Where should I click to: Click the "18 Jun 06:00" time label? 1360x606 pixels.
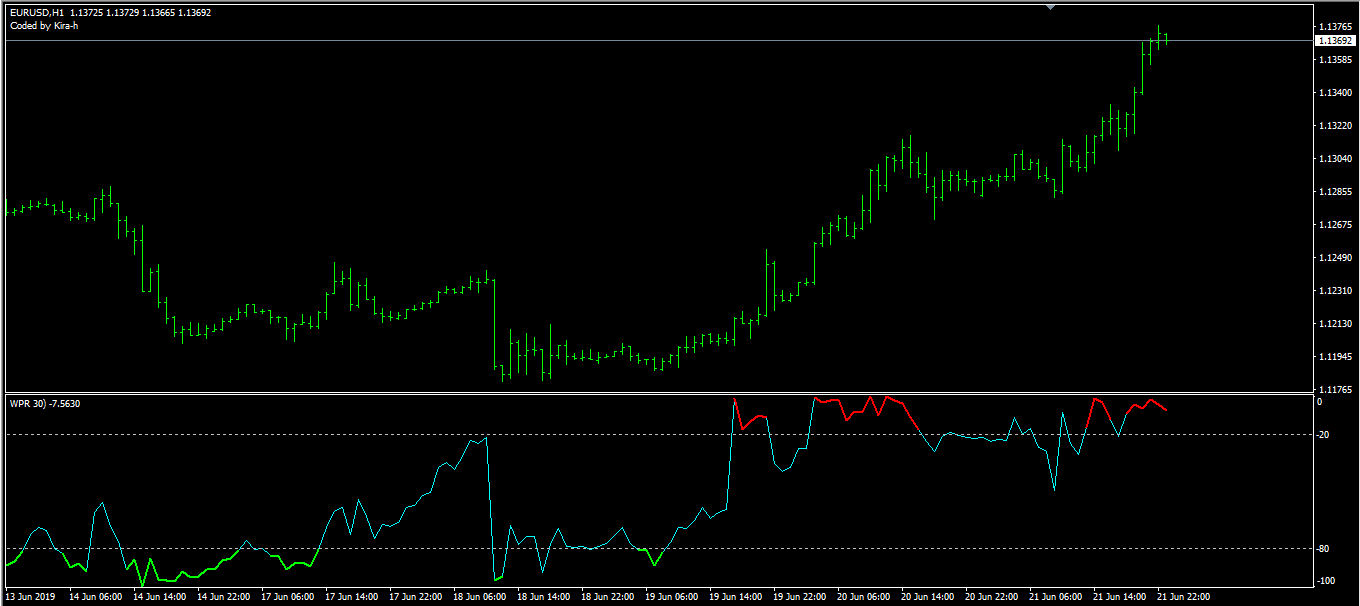pyautogui.click(x=480, y=597)
